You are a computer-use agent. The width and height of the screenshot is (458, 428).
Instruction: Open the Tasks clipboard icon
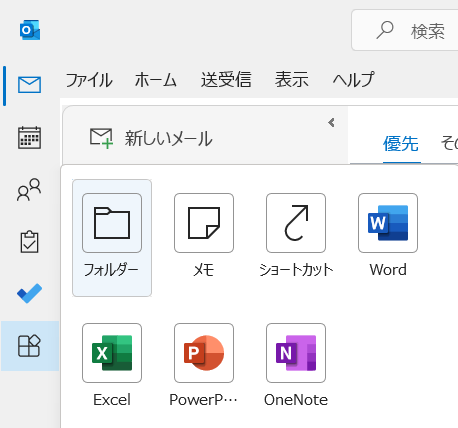pyautogui.click(x=29, y=242)
